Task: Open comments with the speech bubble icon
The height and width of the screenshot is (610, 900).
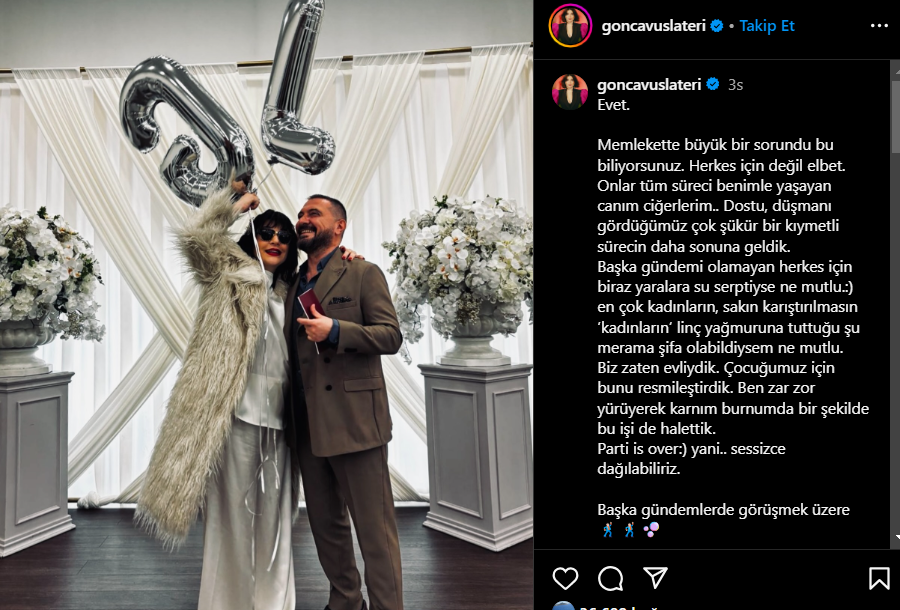Action: [610, 578]
